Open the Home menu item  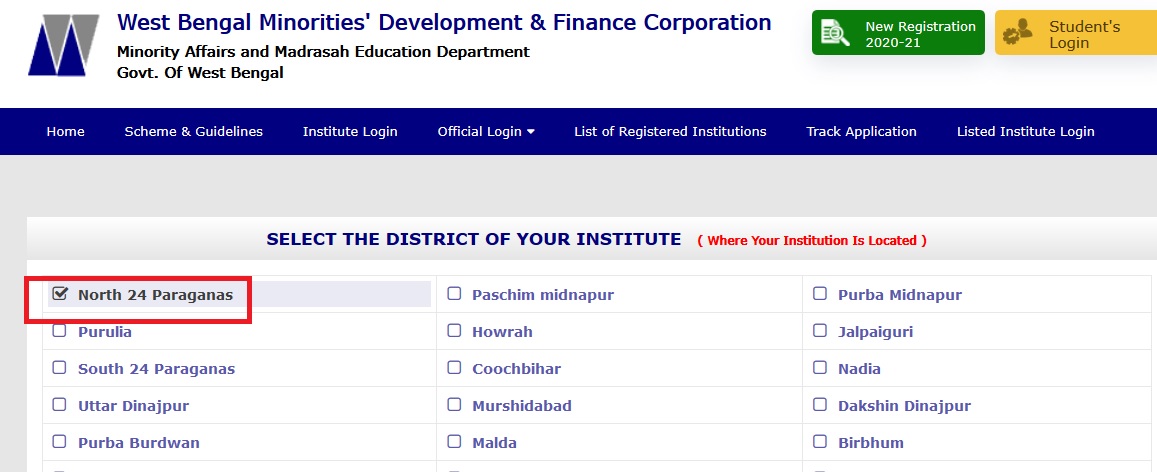point(65,131)
